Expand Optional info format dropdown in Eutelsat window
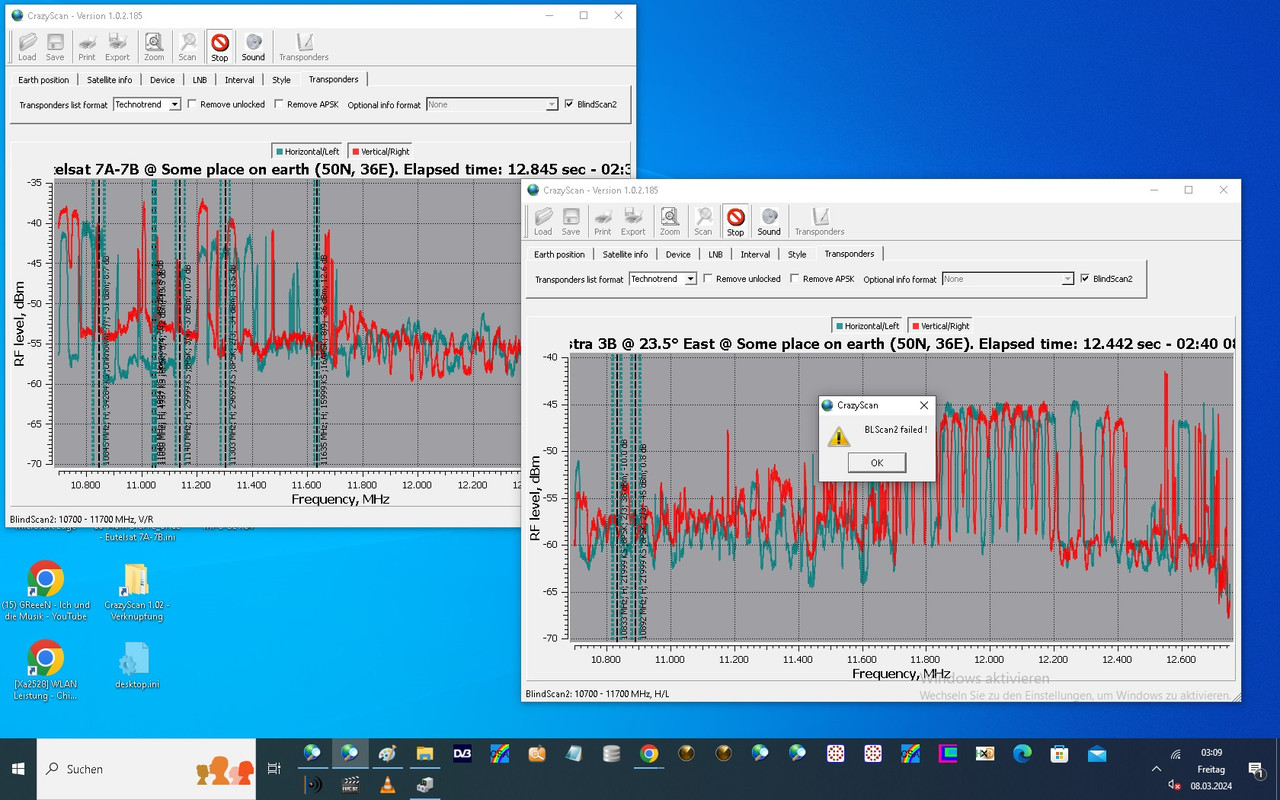 pos(551,104)
